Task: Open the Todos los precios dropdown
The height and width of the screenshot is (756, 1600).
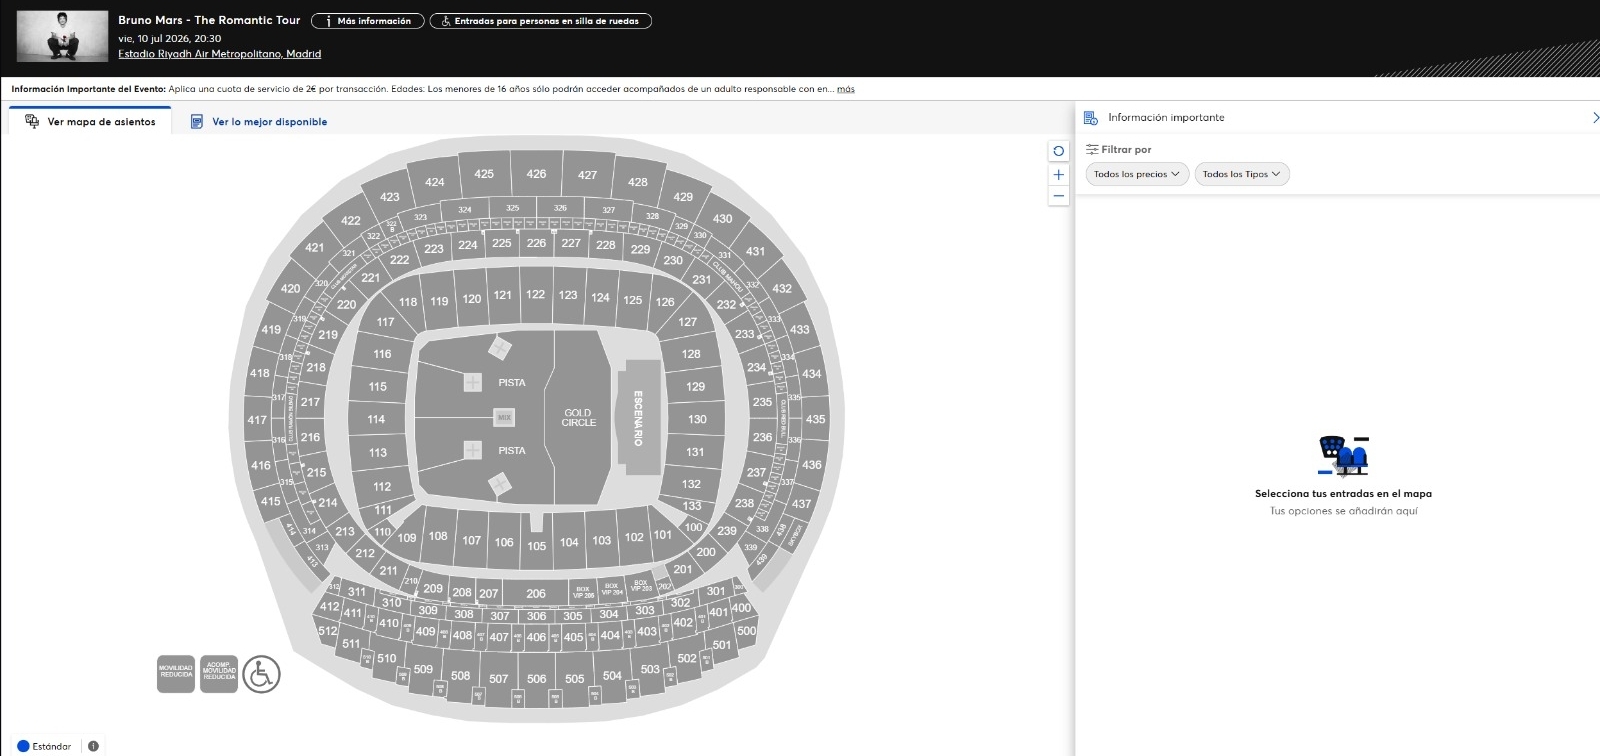Action: pos(1136,174)
